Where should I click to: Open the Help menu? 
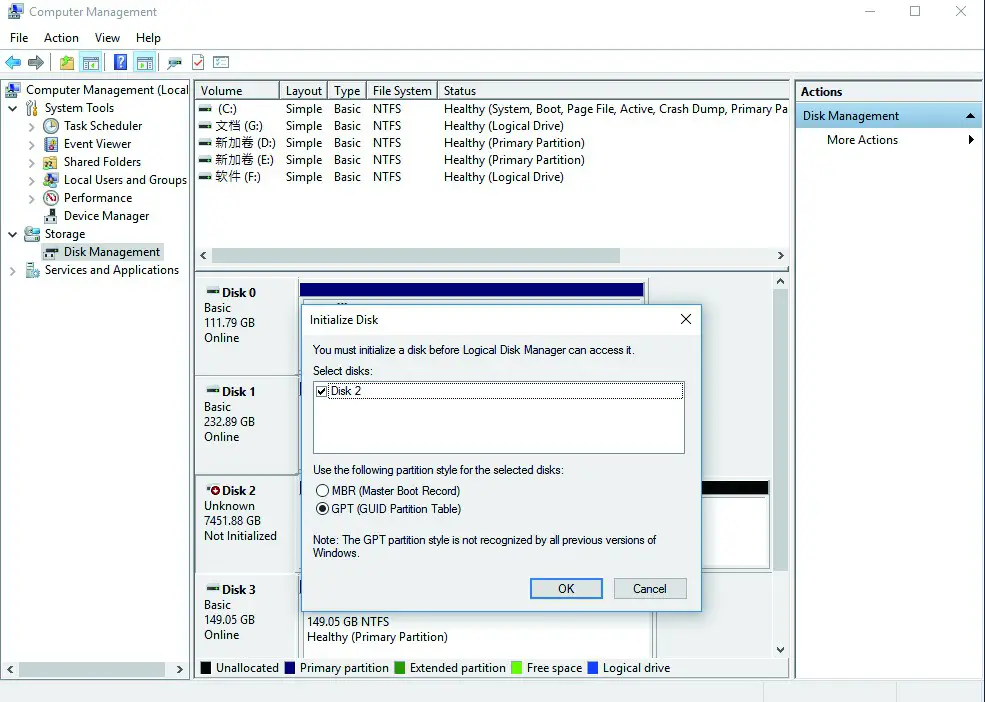[148, 38]
